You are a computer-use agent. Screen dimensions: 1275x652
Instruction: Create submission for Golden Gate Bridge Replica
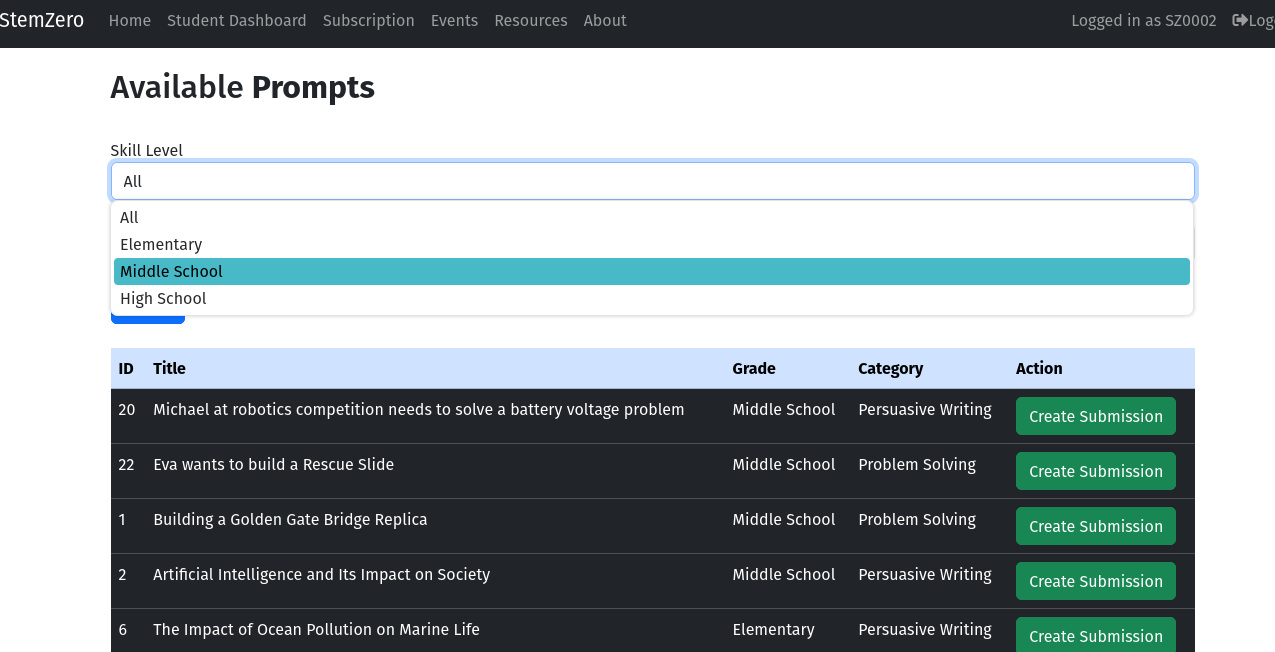(1095, 525)
